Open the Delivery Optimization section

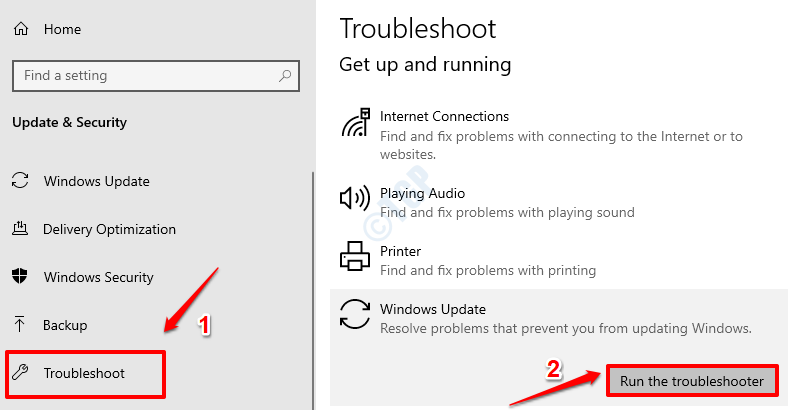point(109,229)
